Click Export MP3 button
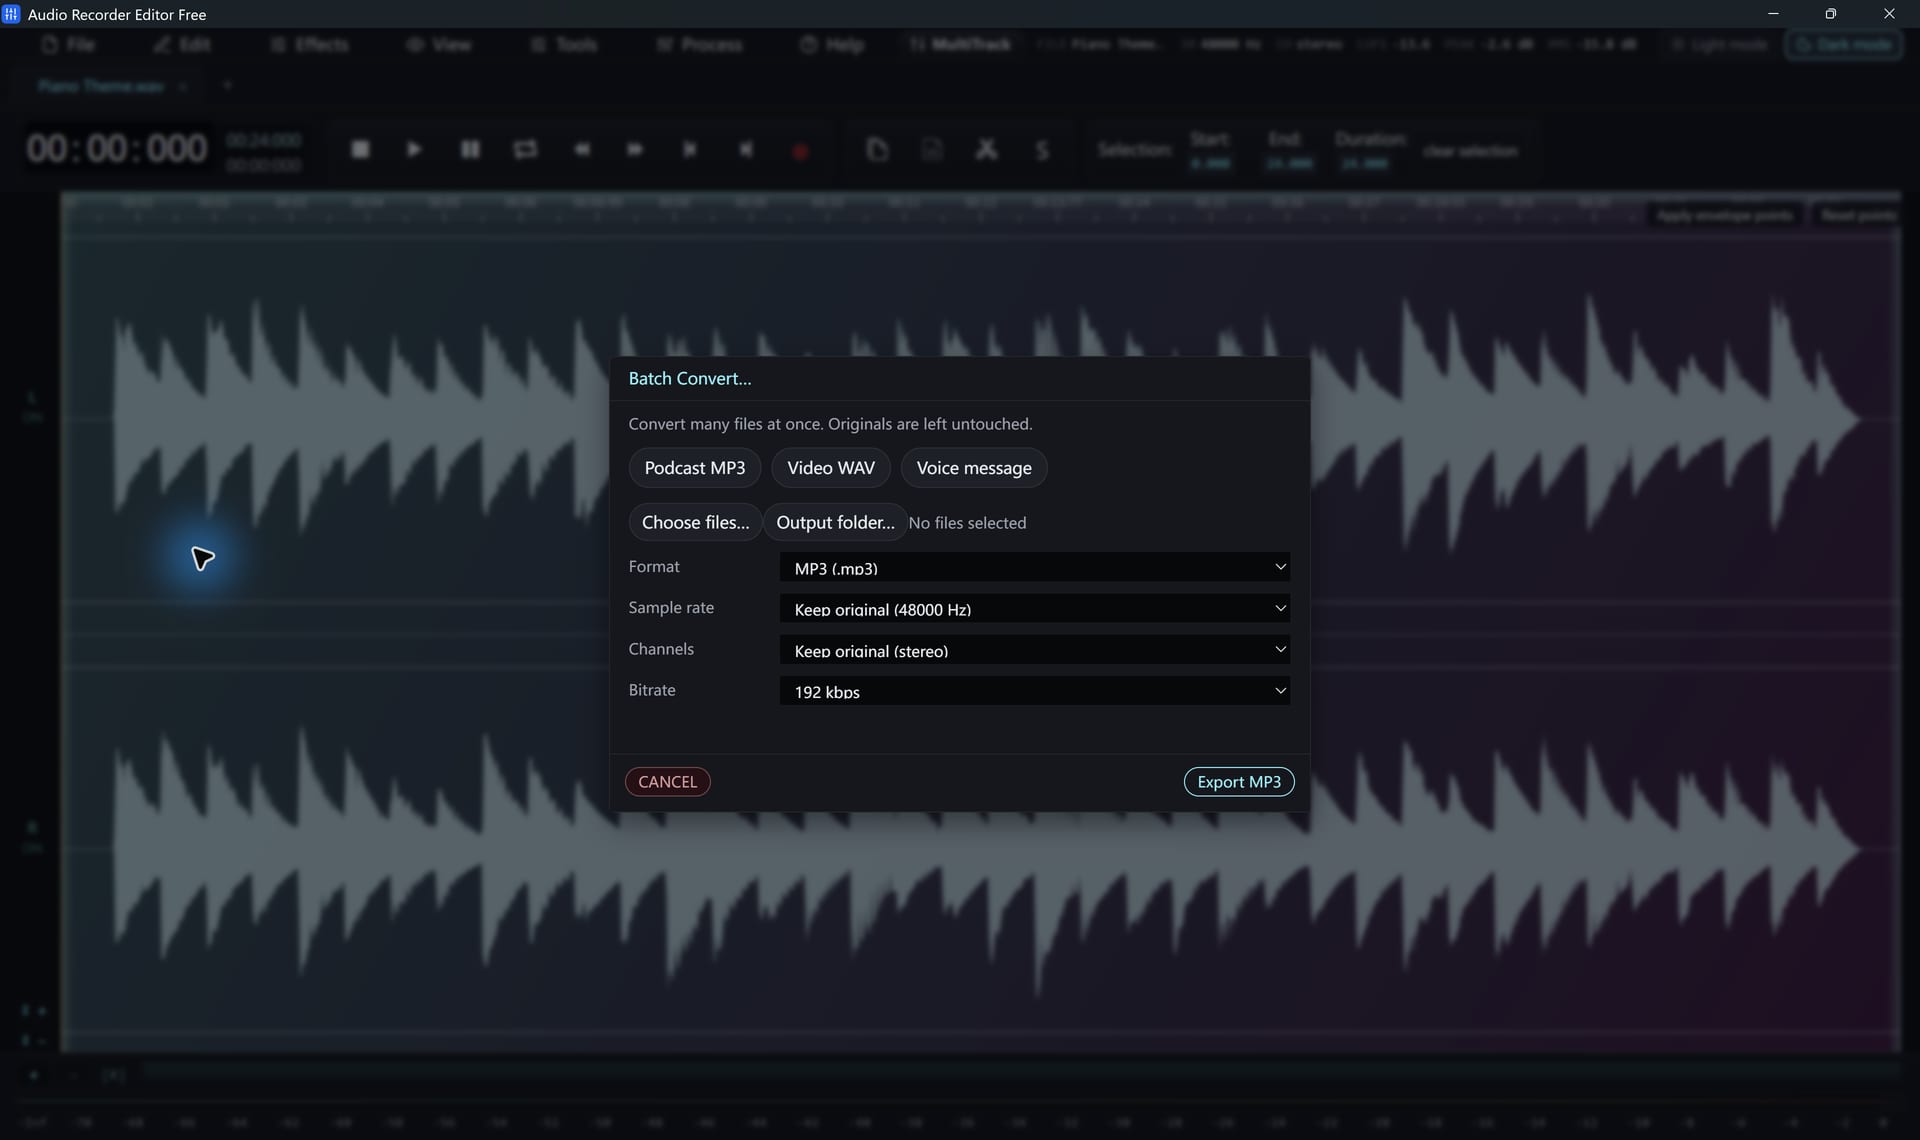This screenshot has height=1140, width=1920. (x=1239, y=782)
